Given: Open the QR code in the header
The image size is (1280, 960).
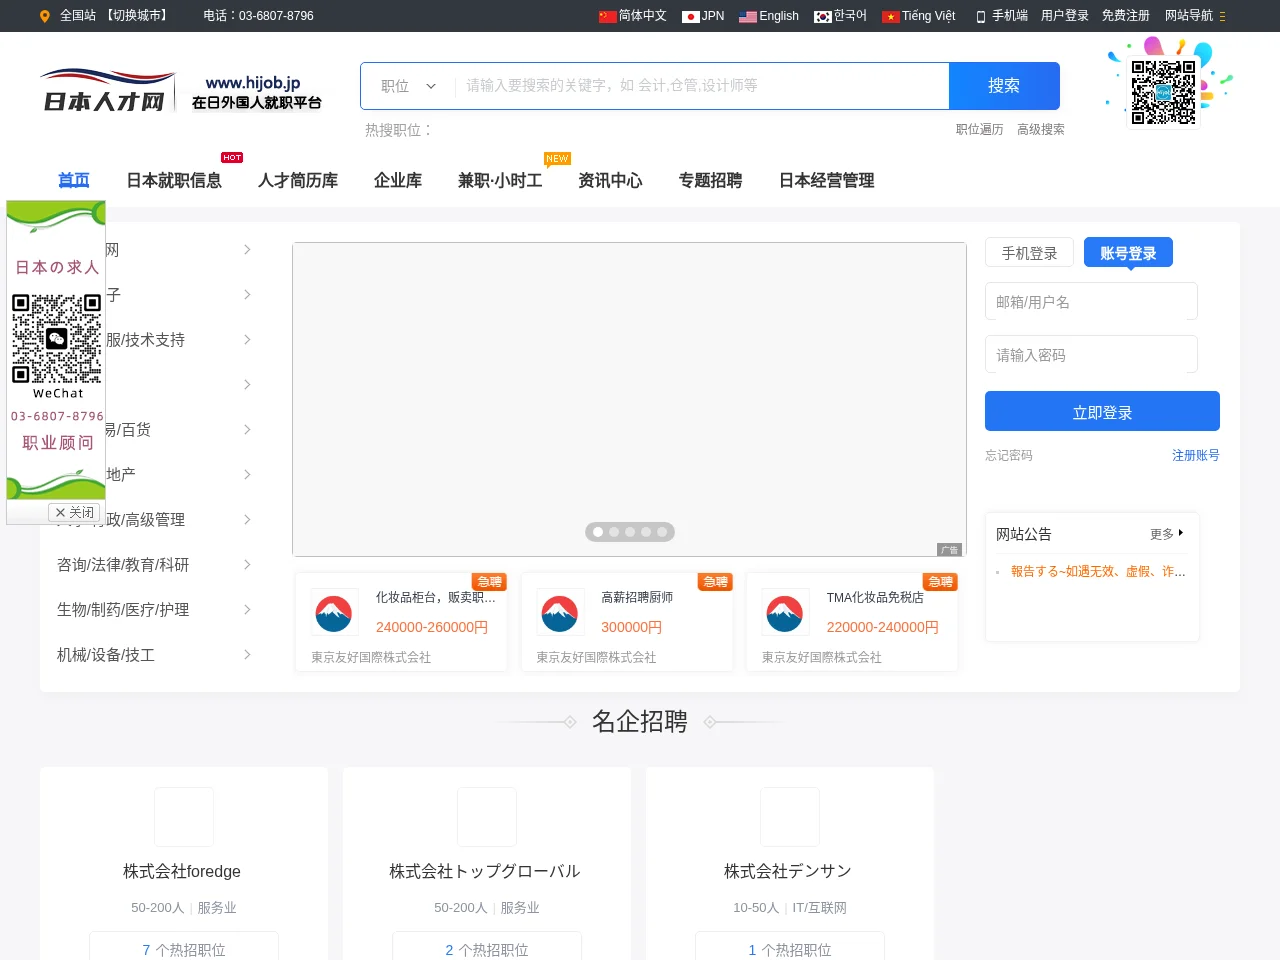Looking at the screenshot, I should pyautogui.click(x=1163, y=92).
